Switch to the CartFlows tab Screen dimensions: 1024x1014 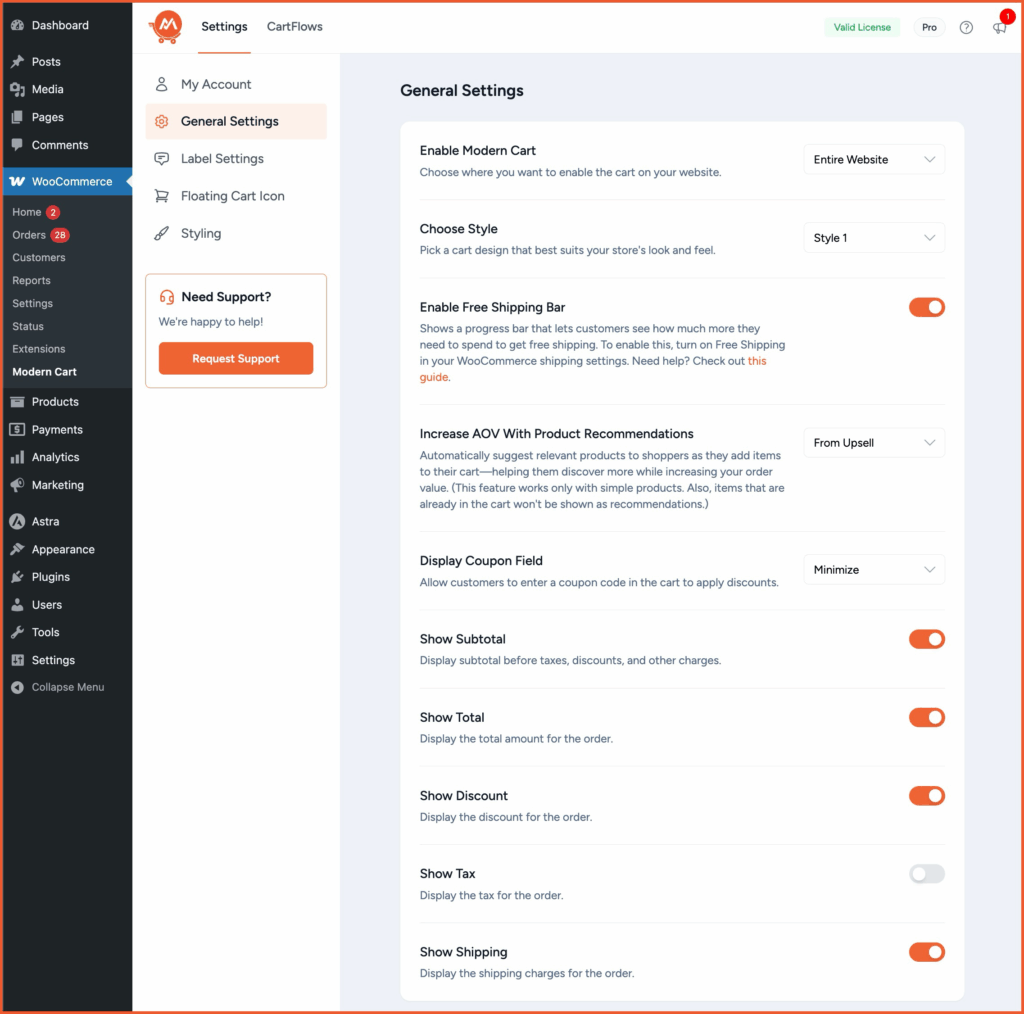[295, 27]
